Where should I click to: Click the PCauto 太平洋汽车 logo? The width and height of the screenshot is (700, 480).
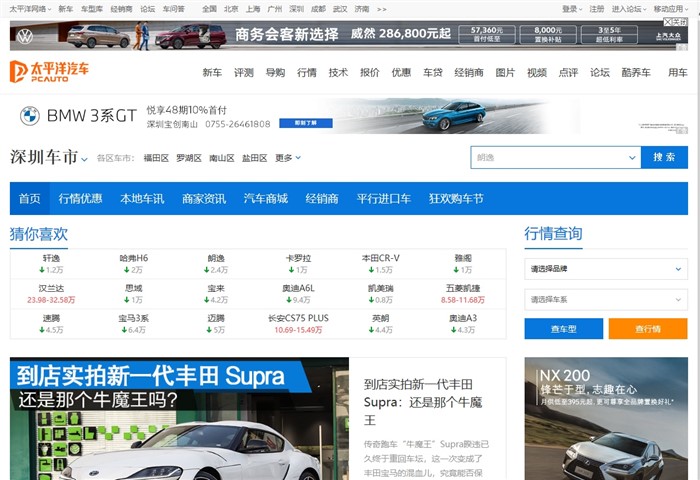pyautogui.click(x=49, y=71)
